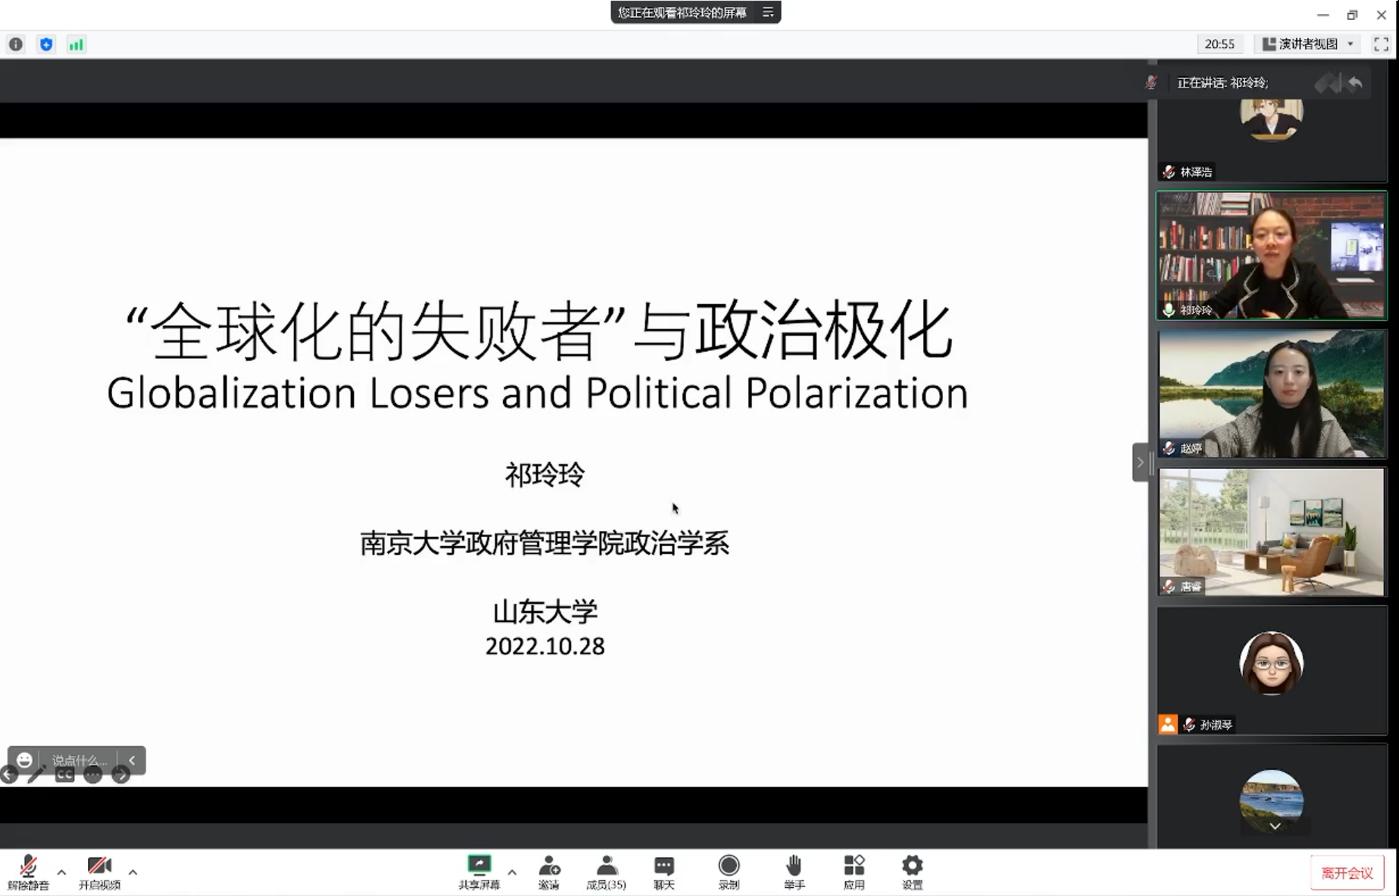1399x896 pixels.
Task: Expand audio options arrow beside 解除静音
Action: (x=61, y=872)
